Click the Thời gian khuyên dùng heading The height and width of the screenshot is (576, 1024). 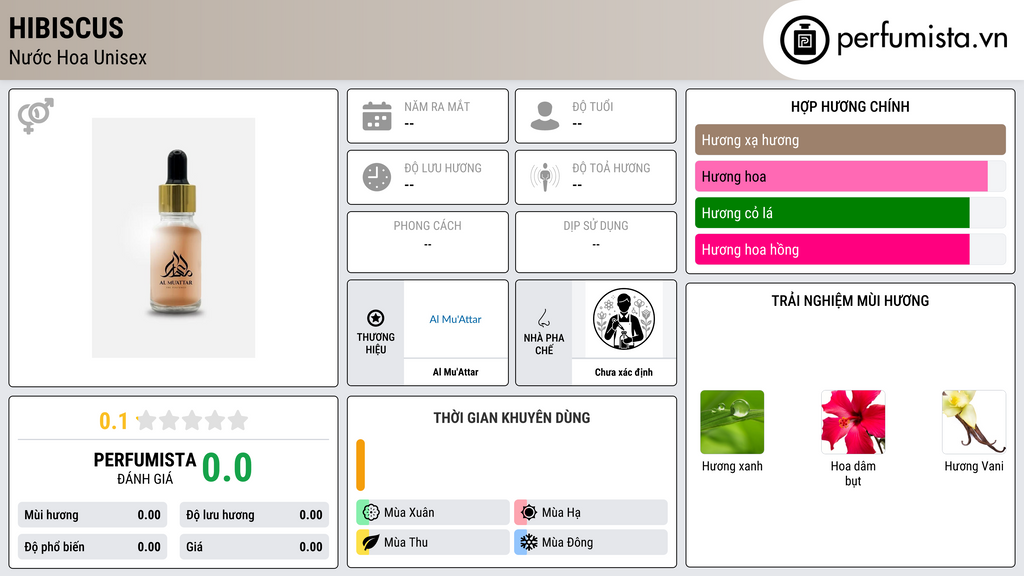coord(512,418)
